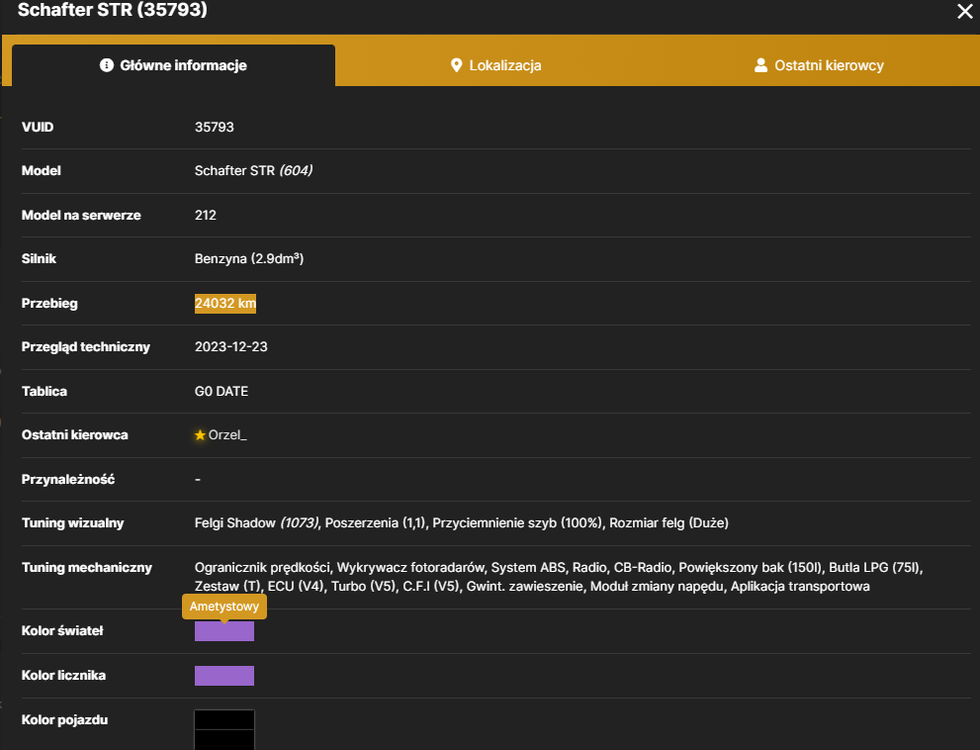Viewport: 980px width, 750px height.
Task: Click the Przegląd techniczny row label
Action: 86,347
